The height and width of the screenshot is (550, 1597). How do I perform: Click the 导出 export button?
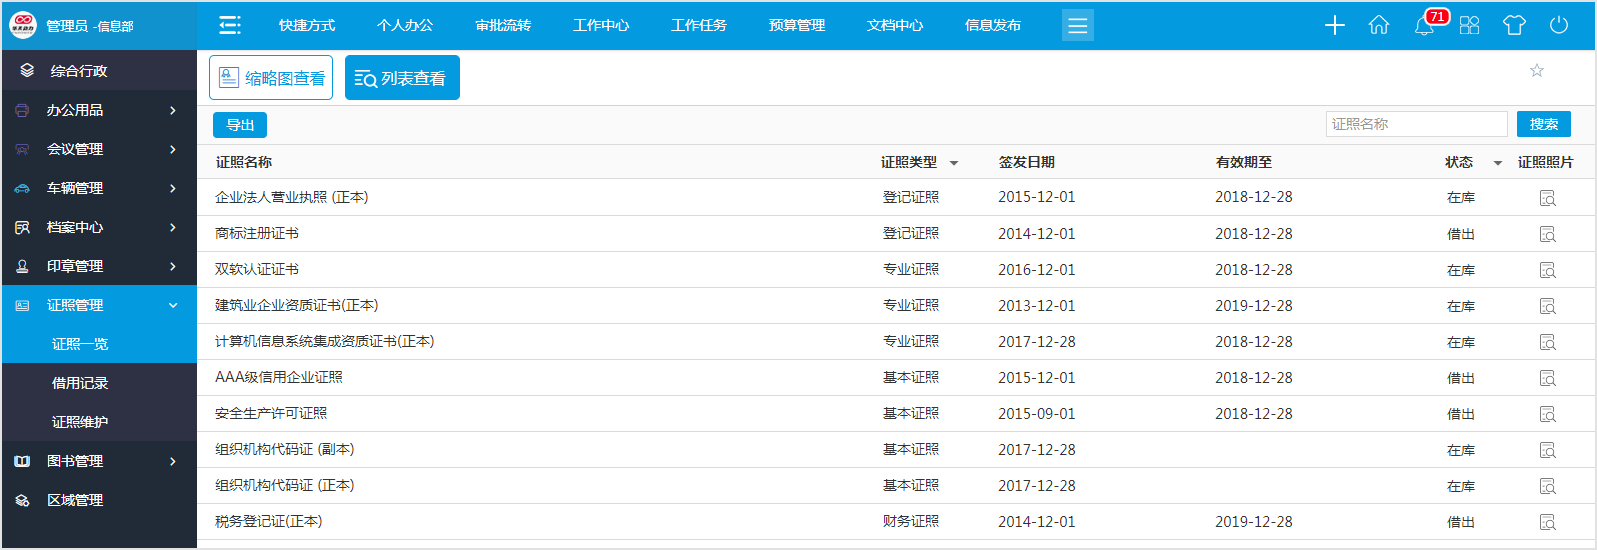click(x=240, y=125)
